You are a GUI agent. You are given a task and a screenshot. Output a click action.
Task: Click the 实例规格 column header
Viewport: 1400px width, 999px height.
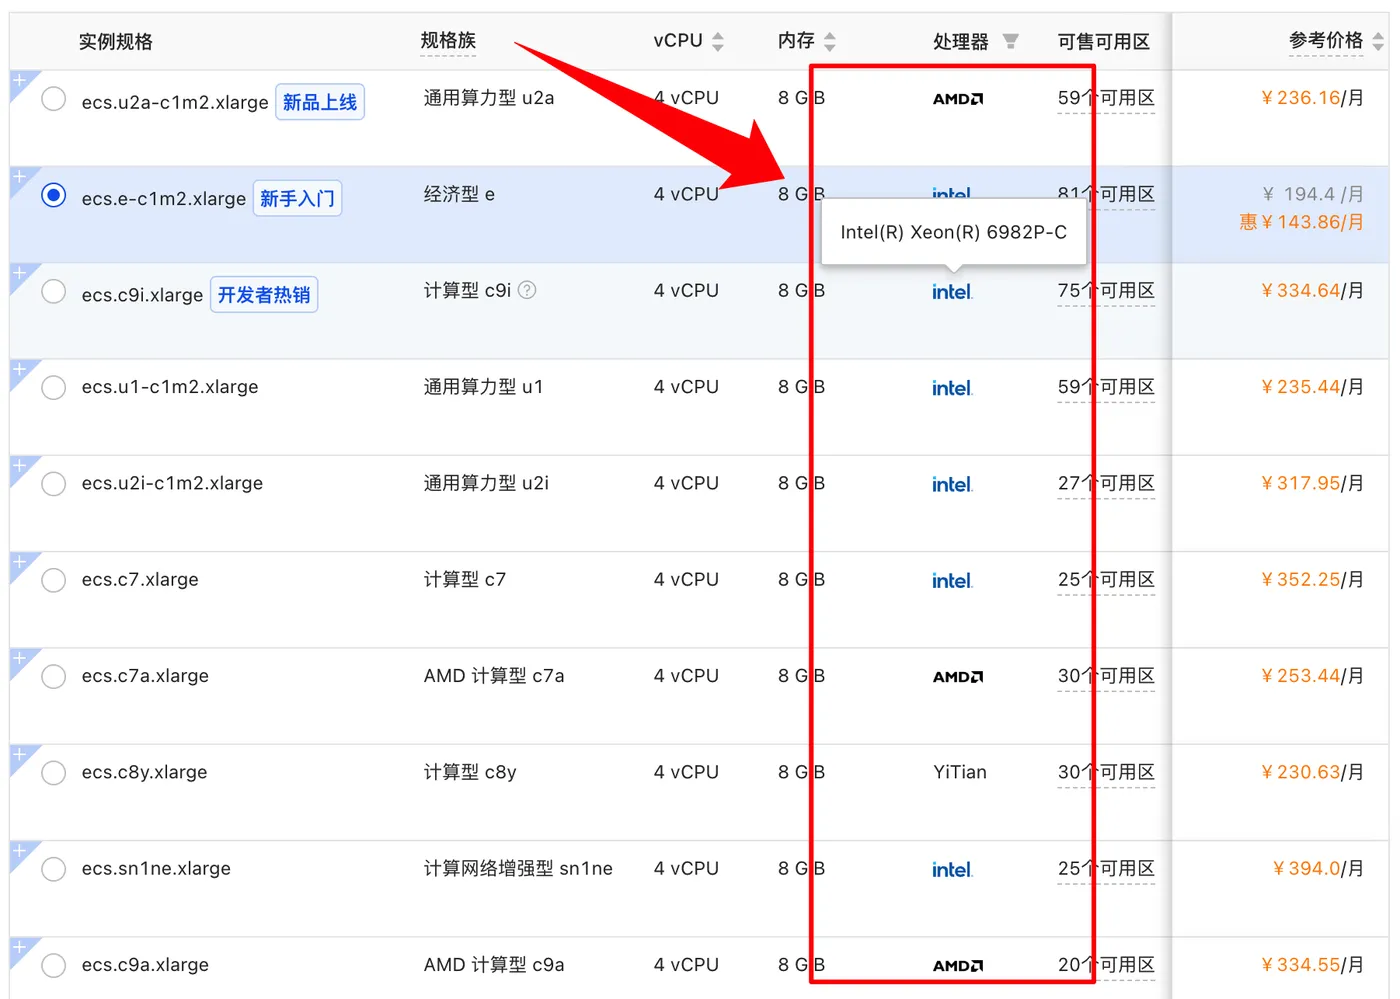(116, 42)
